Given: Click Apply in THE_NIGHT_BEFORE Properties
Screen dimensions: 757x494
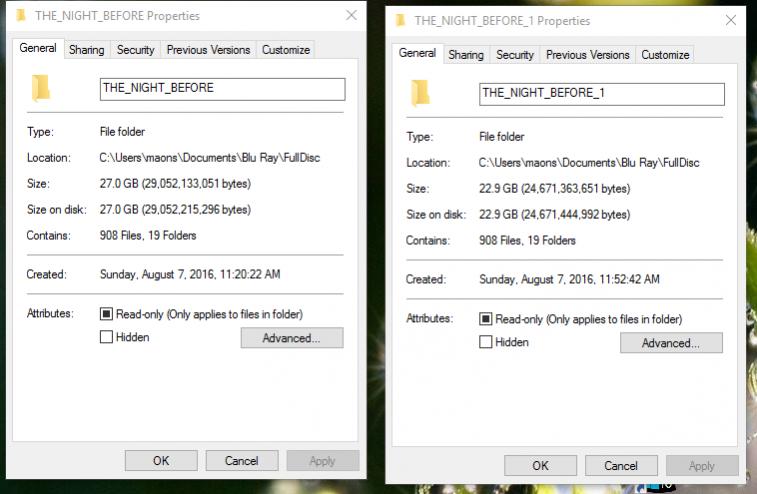Looking at the screenshot, I should 322,461.
